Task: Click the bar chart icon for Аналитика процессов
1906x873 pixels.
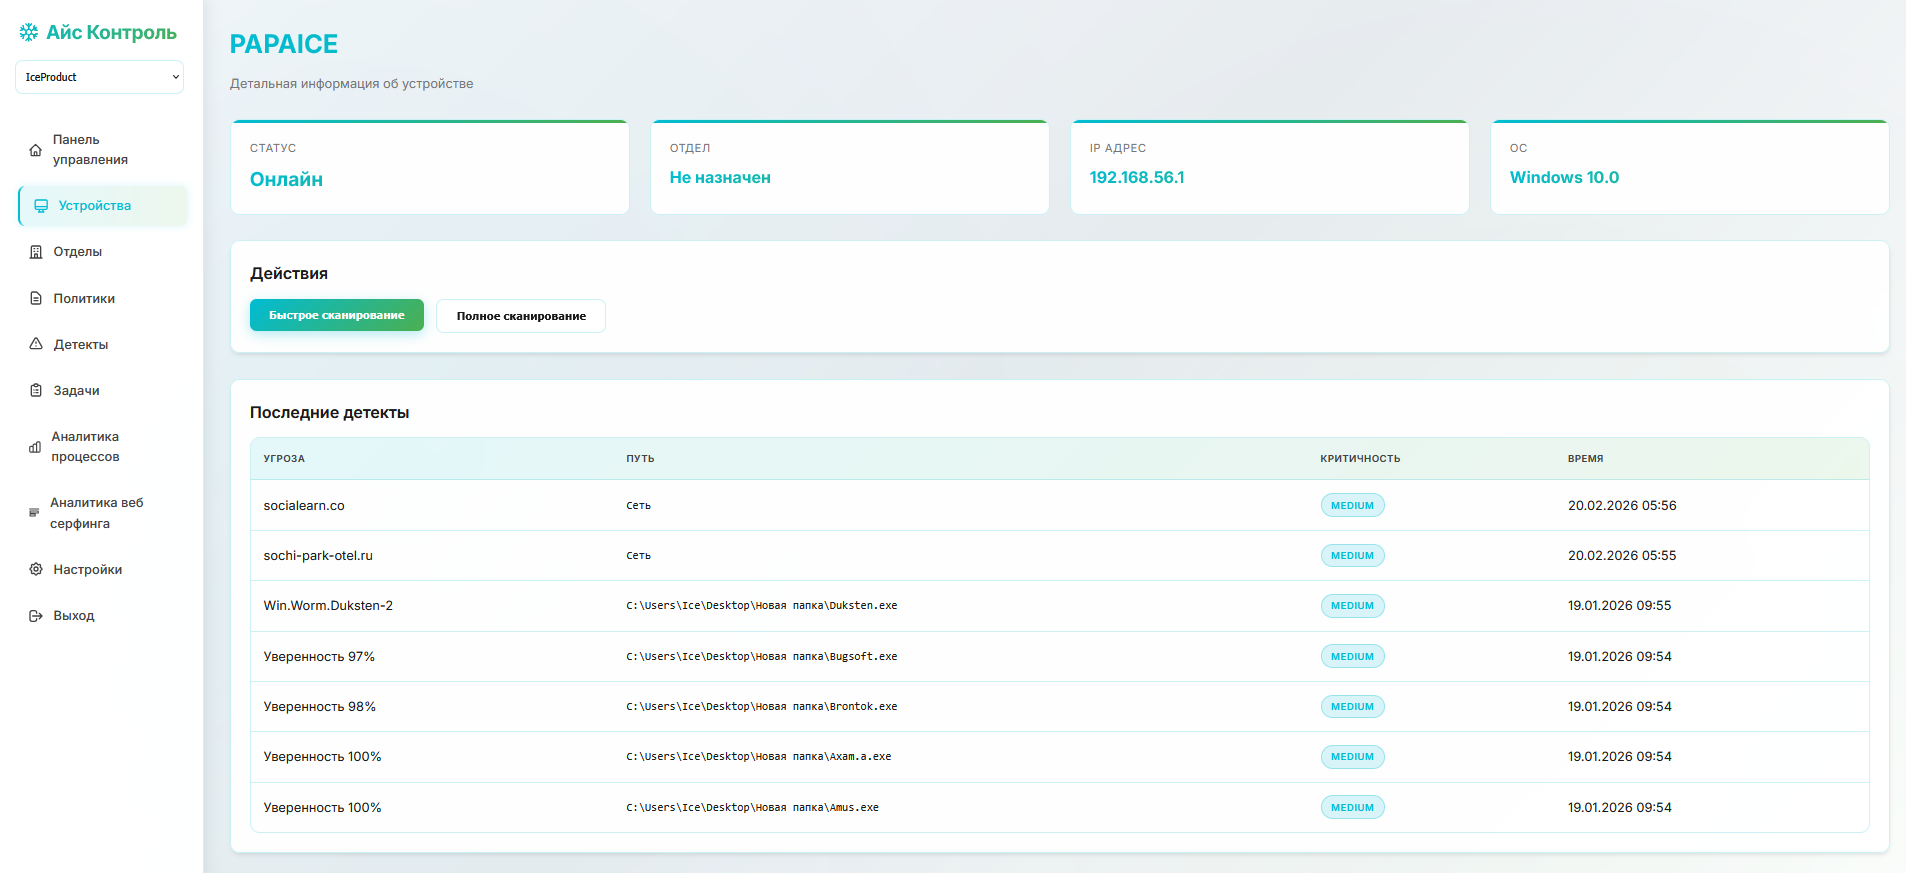Action: [35, 447]
